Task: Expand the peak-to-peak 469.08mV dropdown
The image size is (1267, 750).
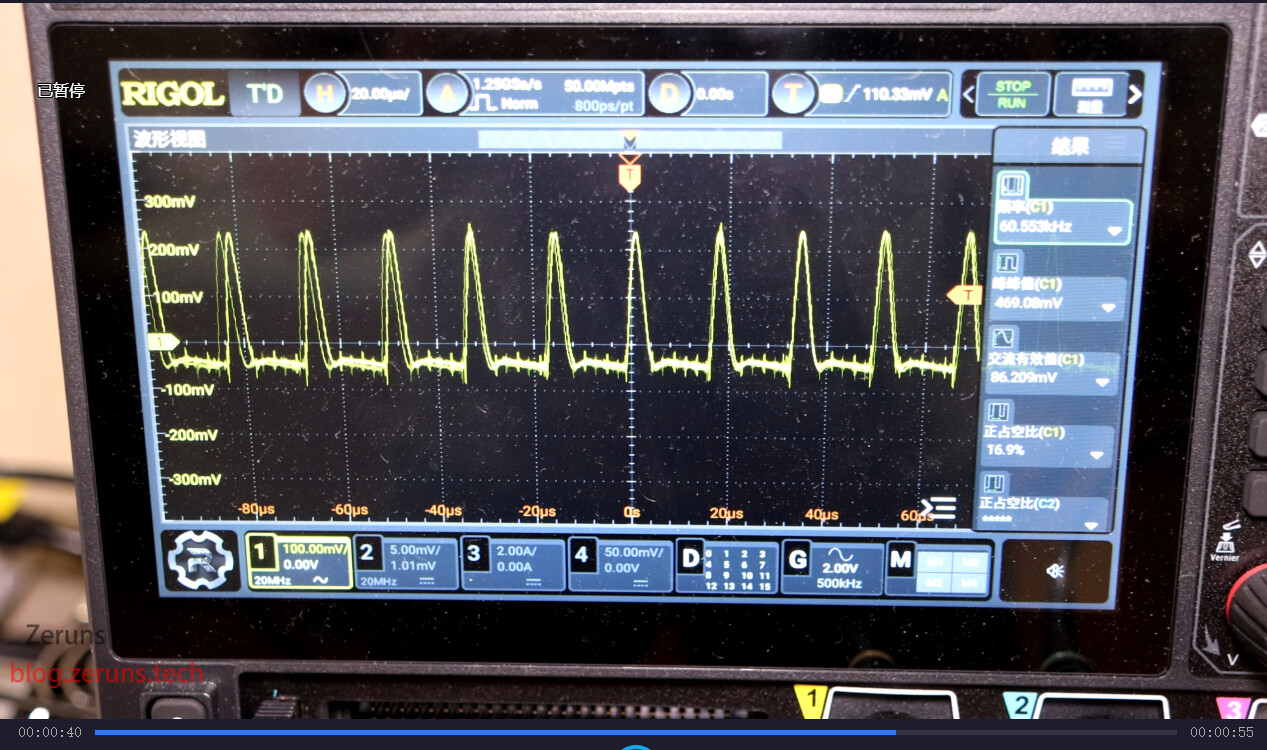Action: (x=1107, y=307)
